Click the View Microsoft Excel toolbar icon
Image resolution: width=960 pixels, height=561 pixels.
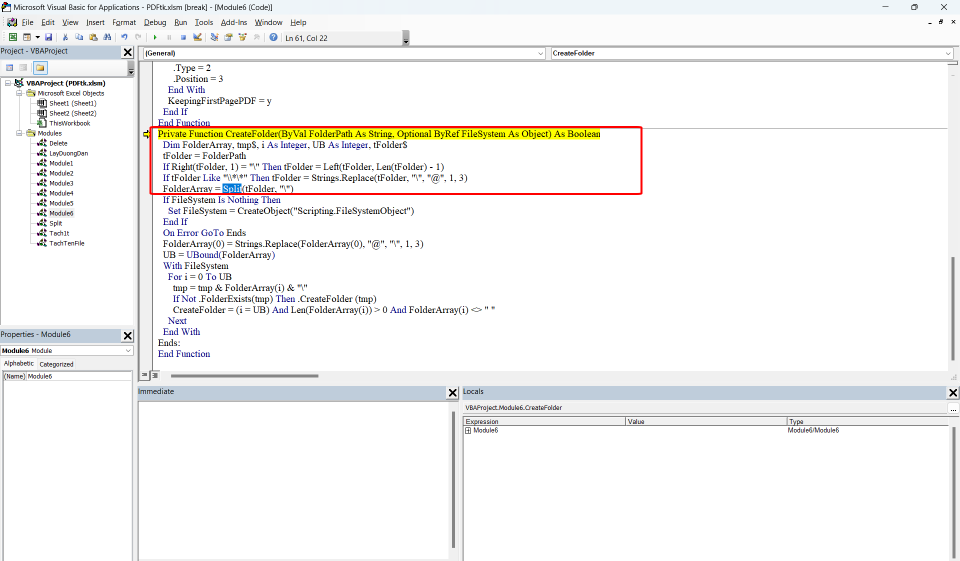coord(12,37)
